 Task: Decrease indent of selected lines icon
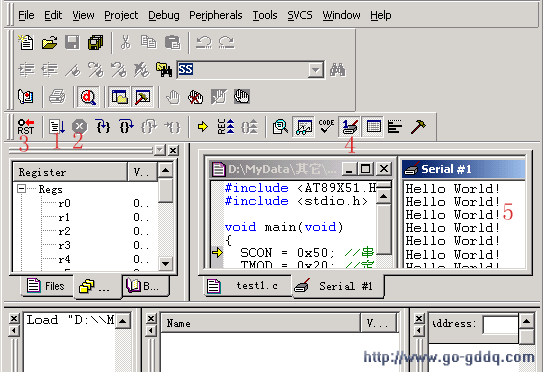tap(50, 70)
